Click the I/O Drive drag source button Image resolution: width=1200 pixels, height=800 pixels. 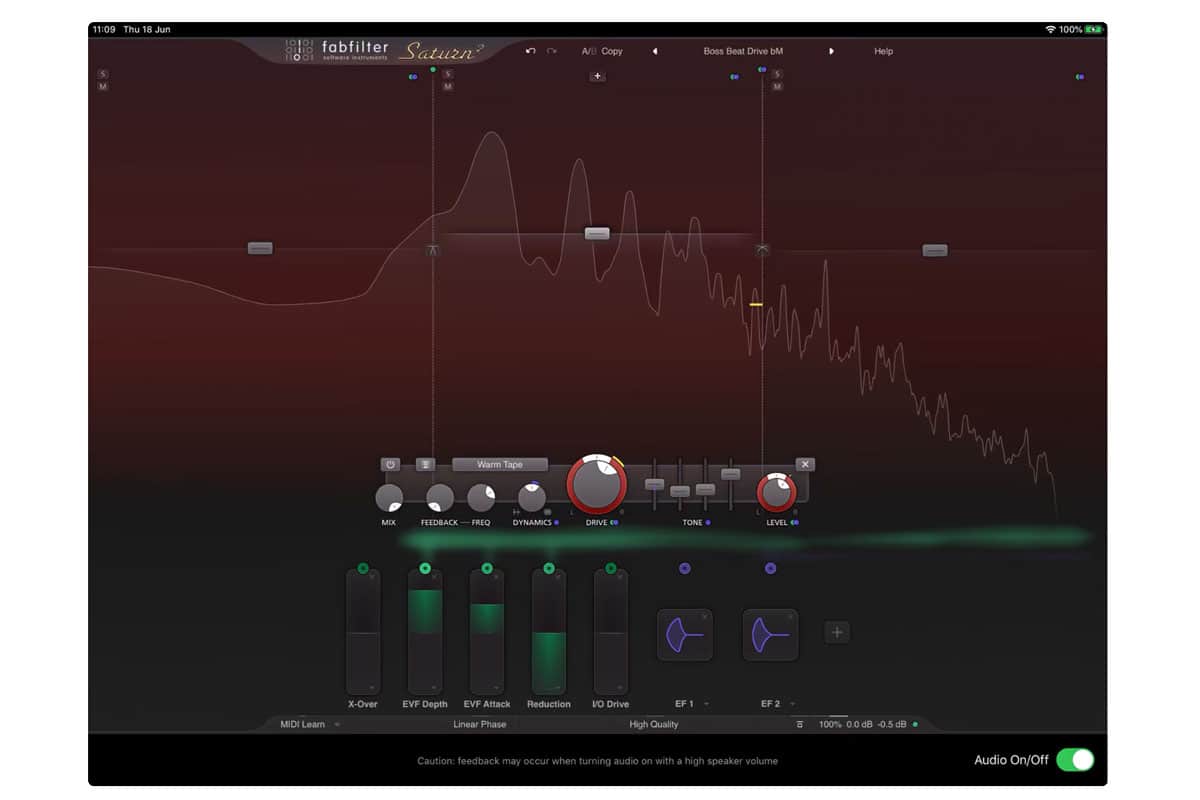611,568
